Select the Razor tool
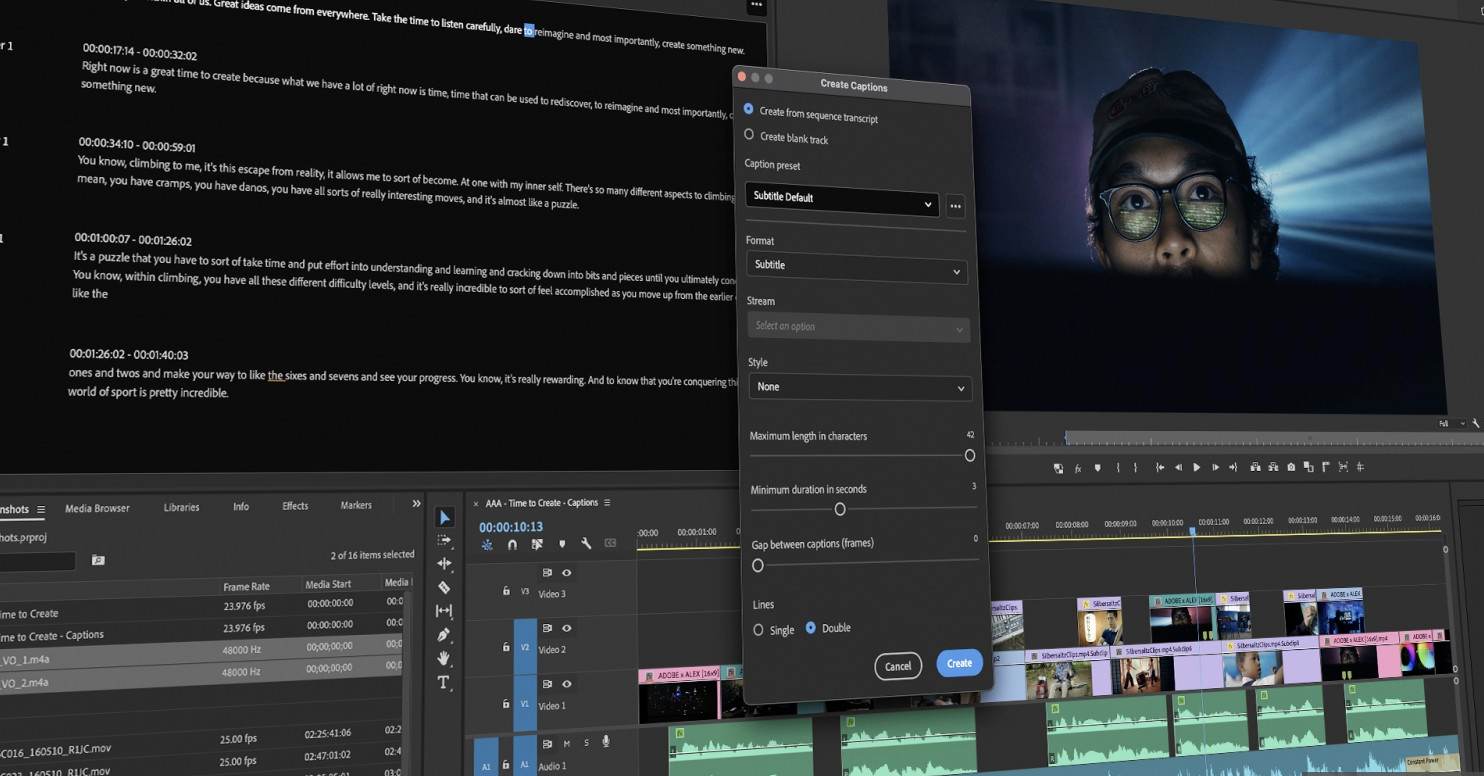The image size is (1484, 776). [x=444, y=588]
